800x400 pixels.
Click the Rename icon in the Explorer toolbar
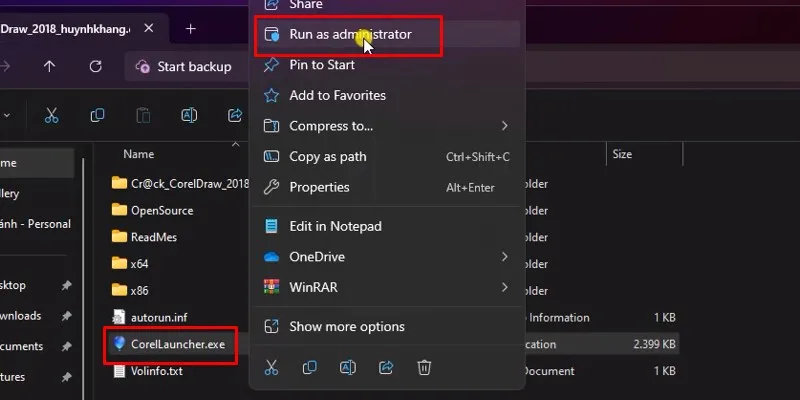(189, 115)
